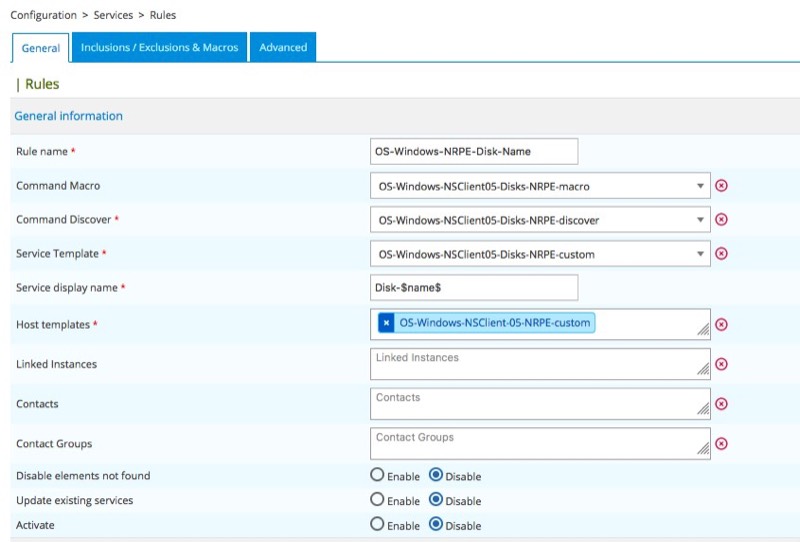800x542 pixels.
Task: Clear the Command Macro selection with red icon
Action: [x=721, y=186]
